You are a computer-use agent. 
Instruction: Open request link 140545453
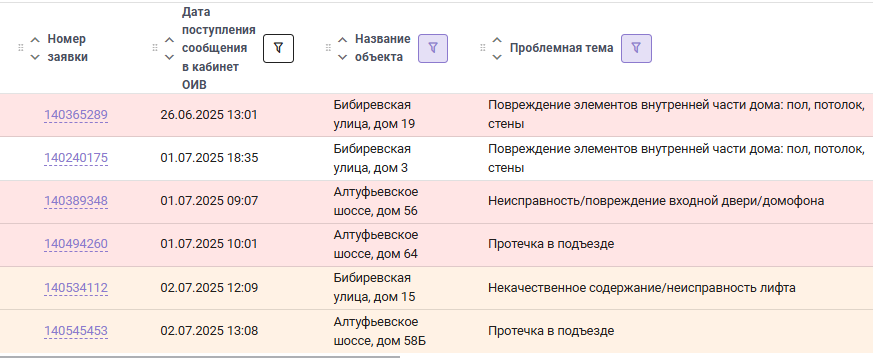tap(76, 332)
